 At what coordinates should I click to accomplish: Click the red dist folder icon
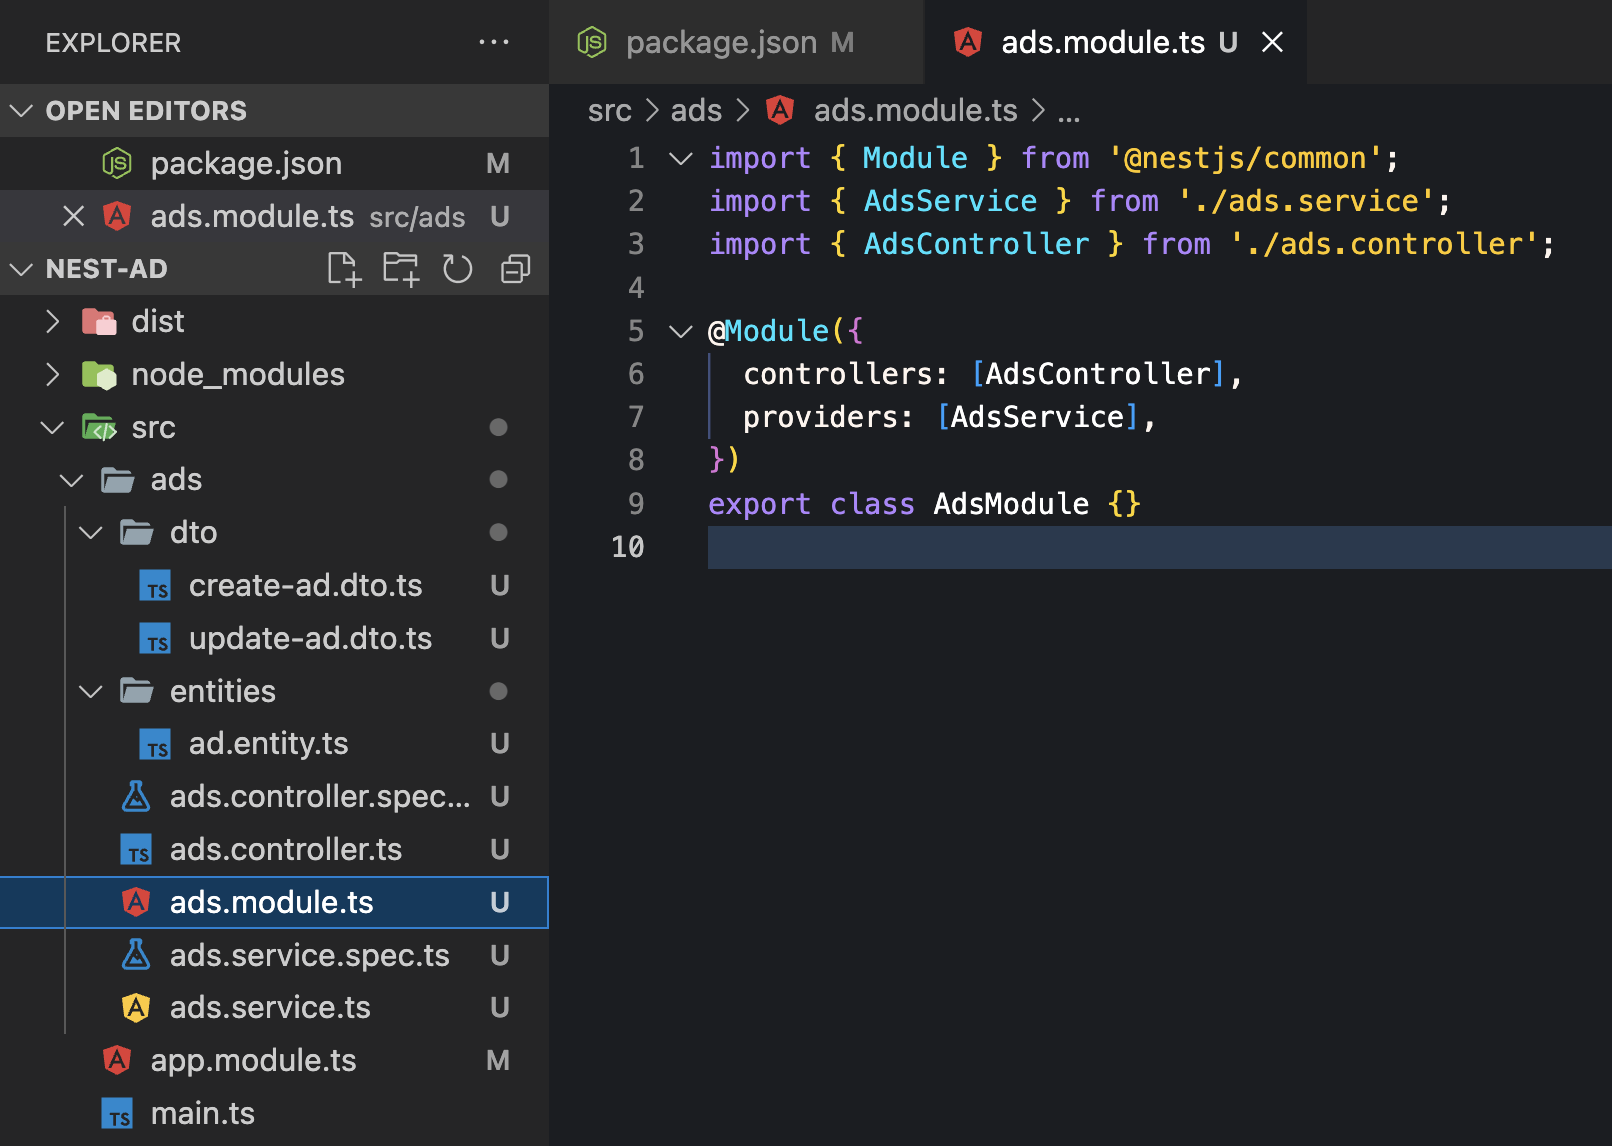99,321
